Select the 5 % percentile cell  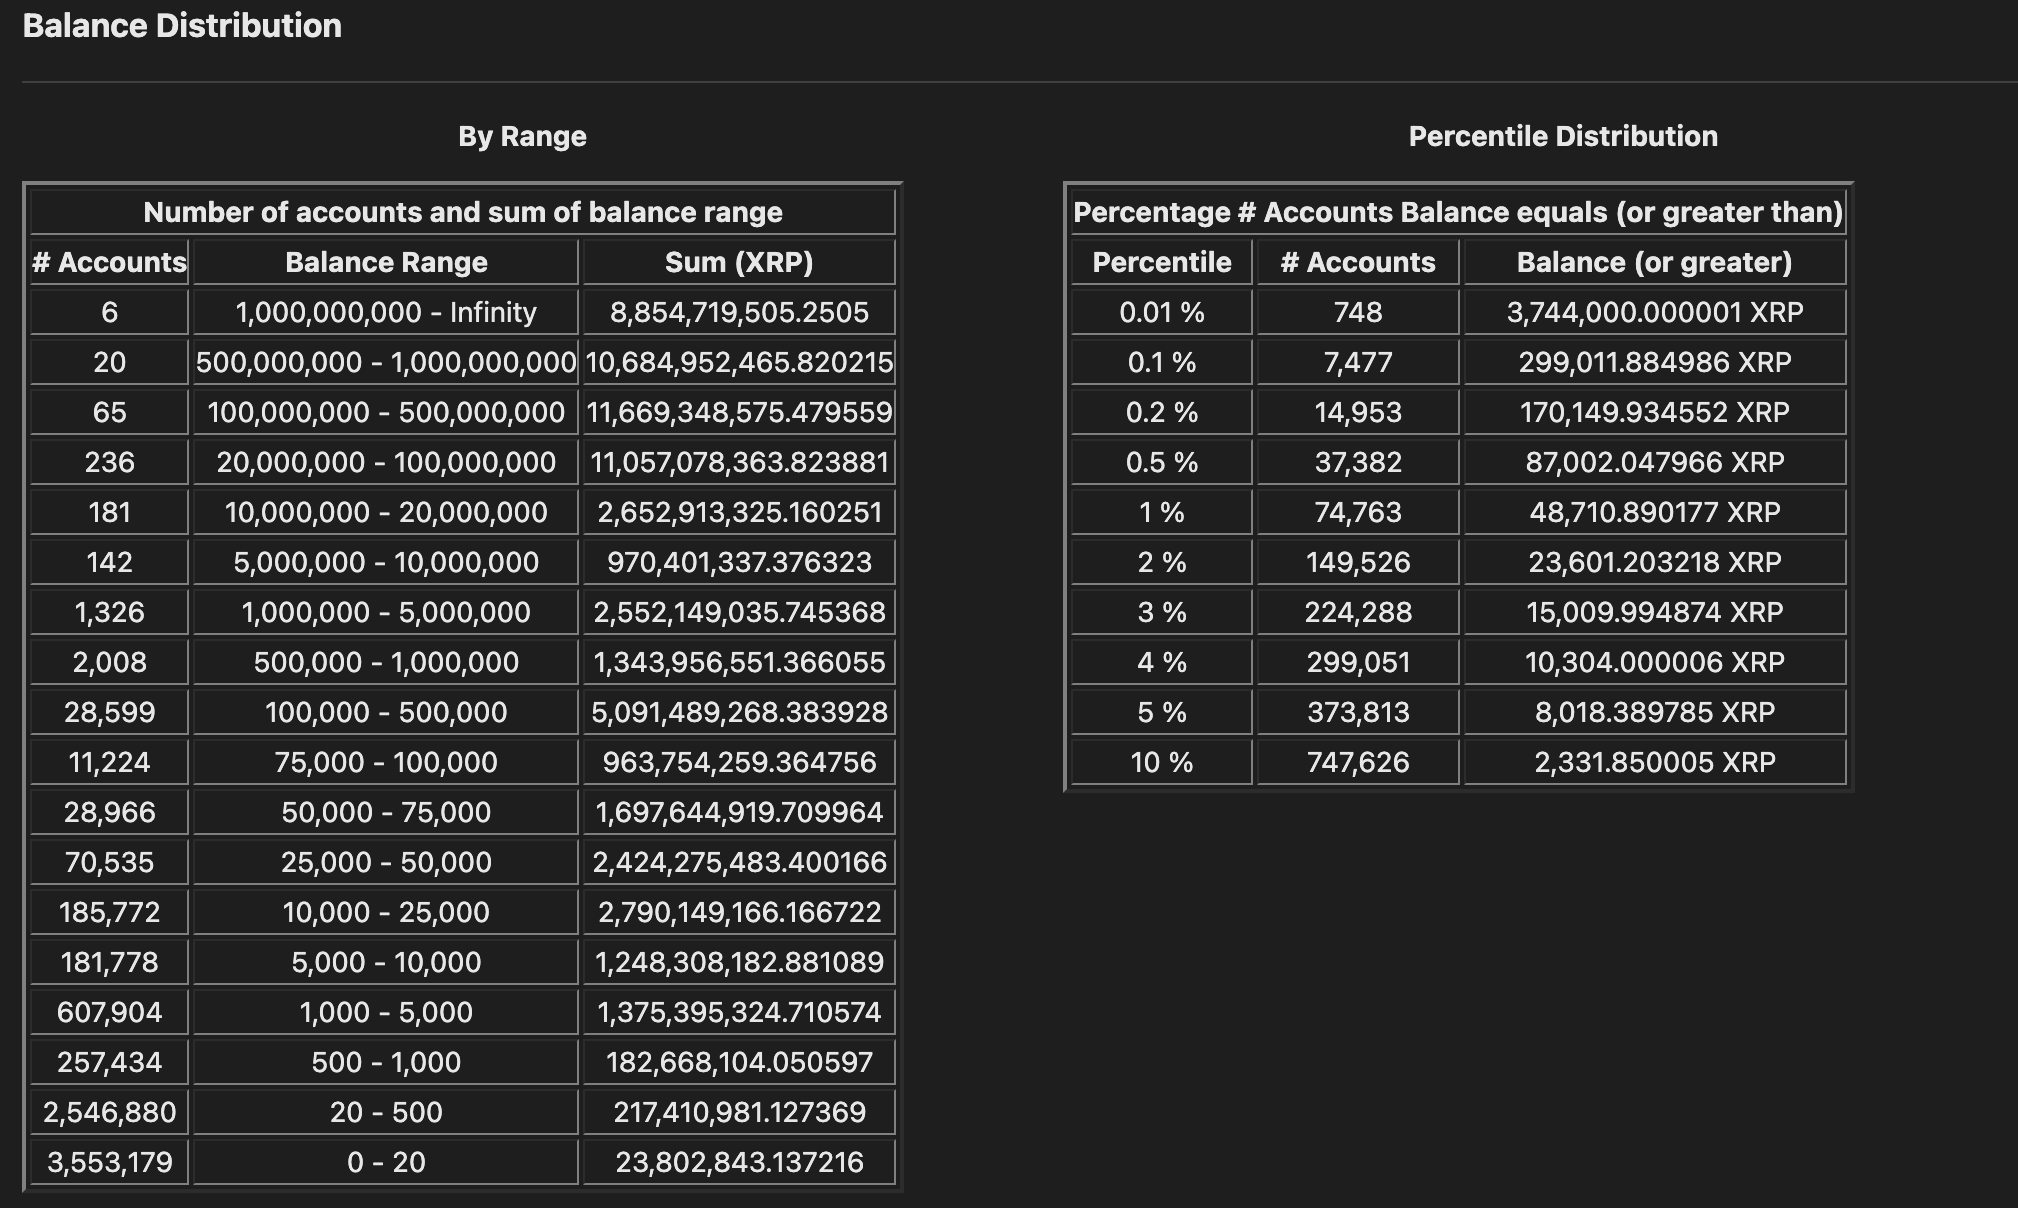(x=1161, y=712)
